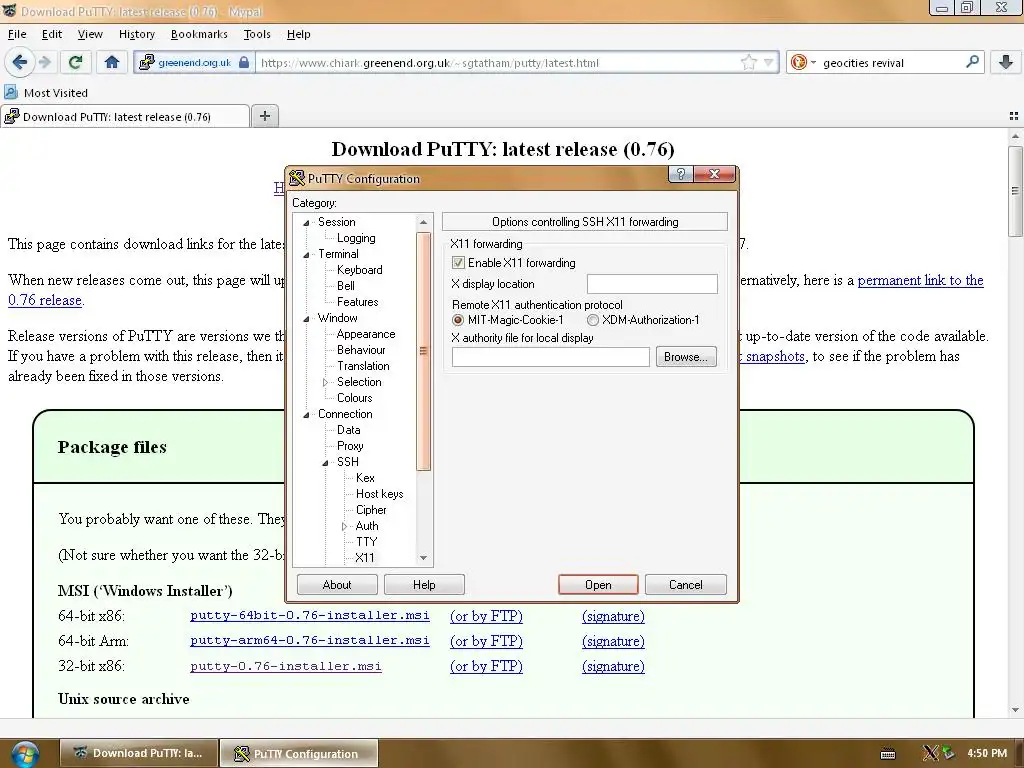Click the X server tray icon
This screenshot has width=1024, height=768.
point(930,753)
